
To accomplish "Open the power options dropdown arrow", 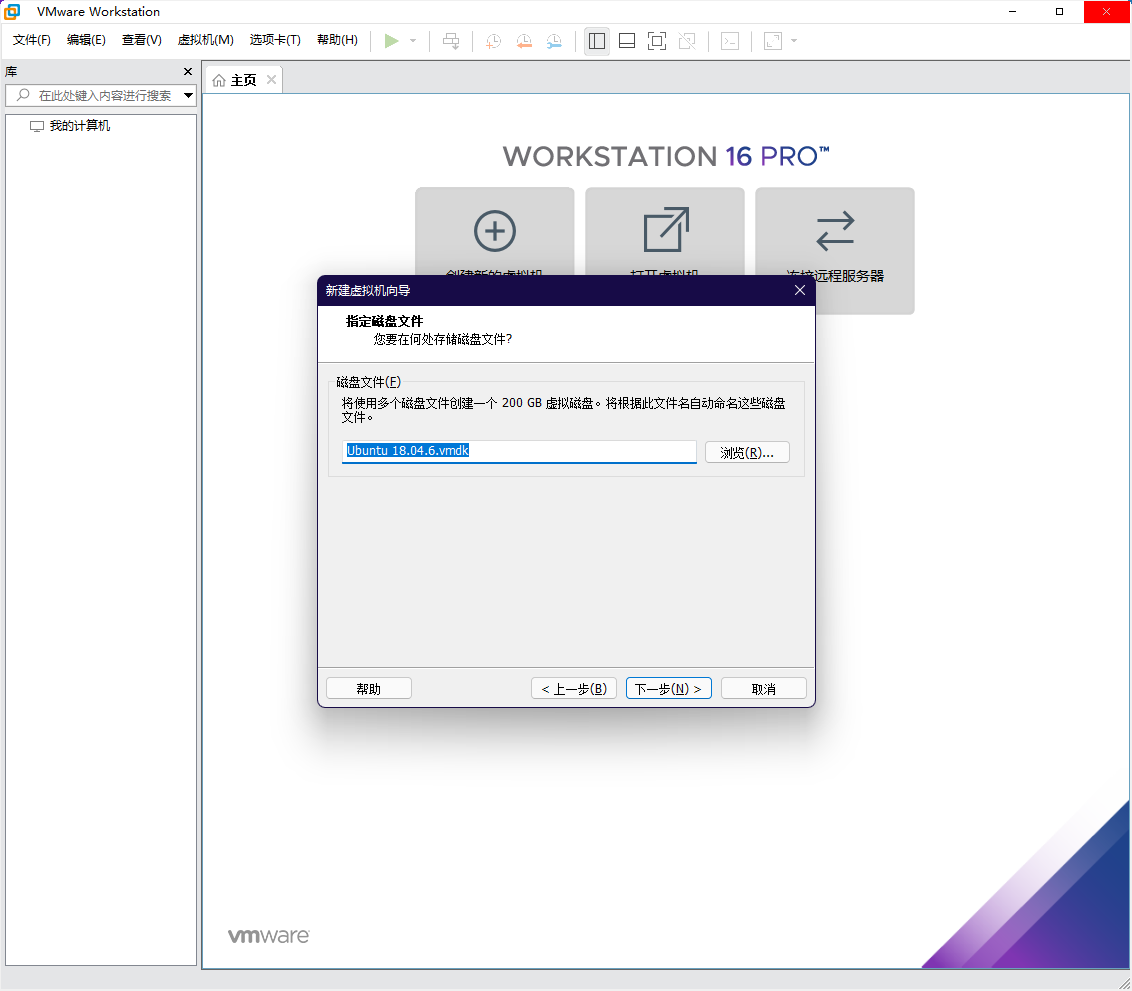I will [413, 41].
